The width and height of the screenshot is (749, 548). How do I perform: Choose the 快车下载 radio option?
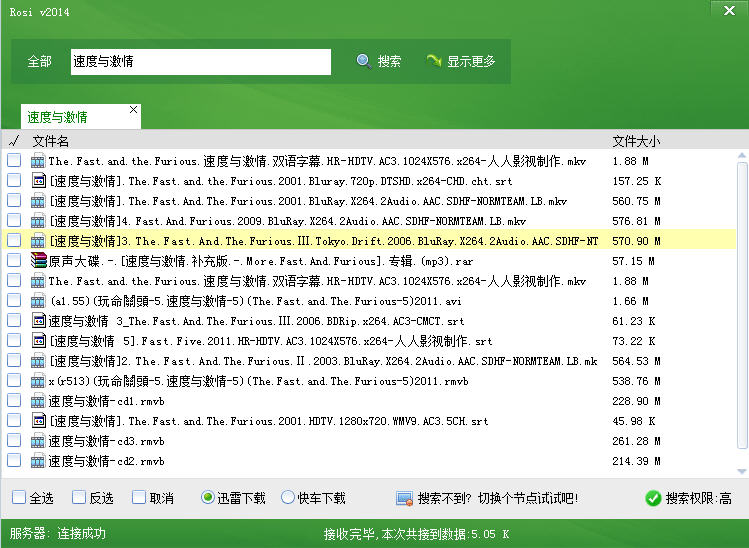[x=288, y=497]
